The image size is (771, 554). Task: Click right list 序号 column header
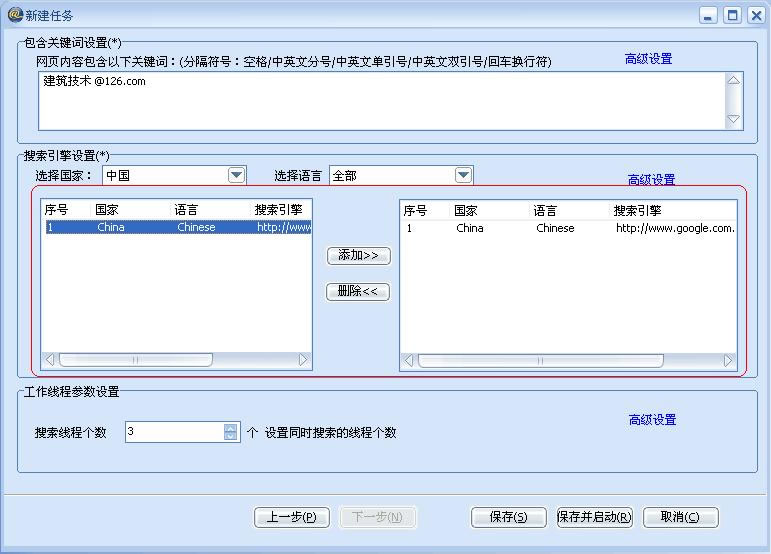[415, 211]
